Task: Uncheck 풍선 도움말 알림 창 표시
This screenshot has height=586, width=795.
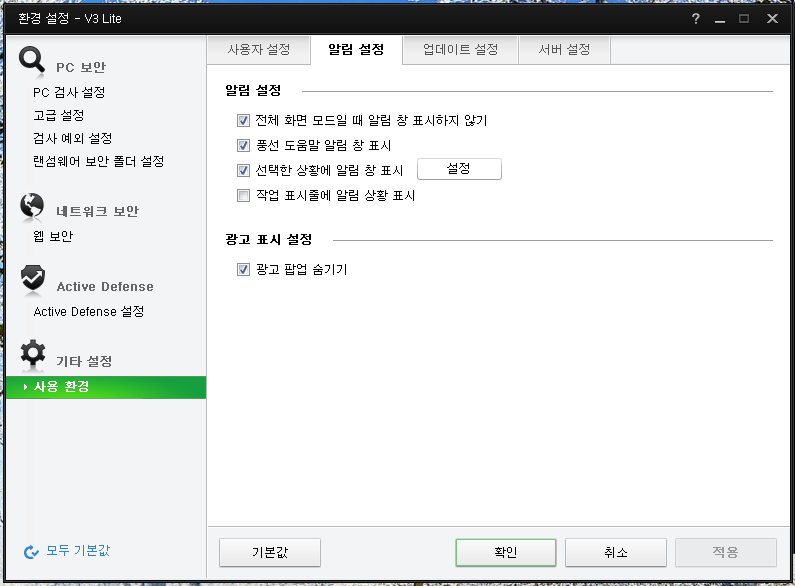Action: click(243, 145)
